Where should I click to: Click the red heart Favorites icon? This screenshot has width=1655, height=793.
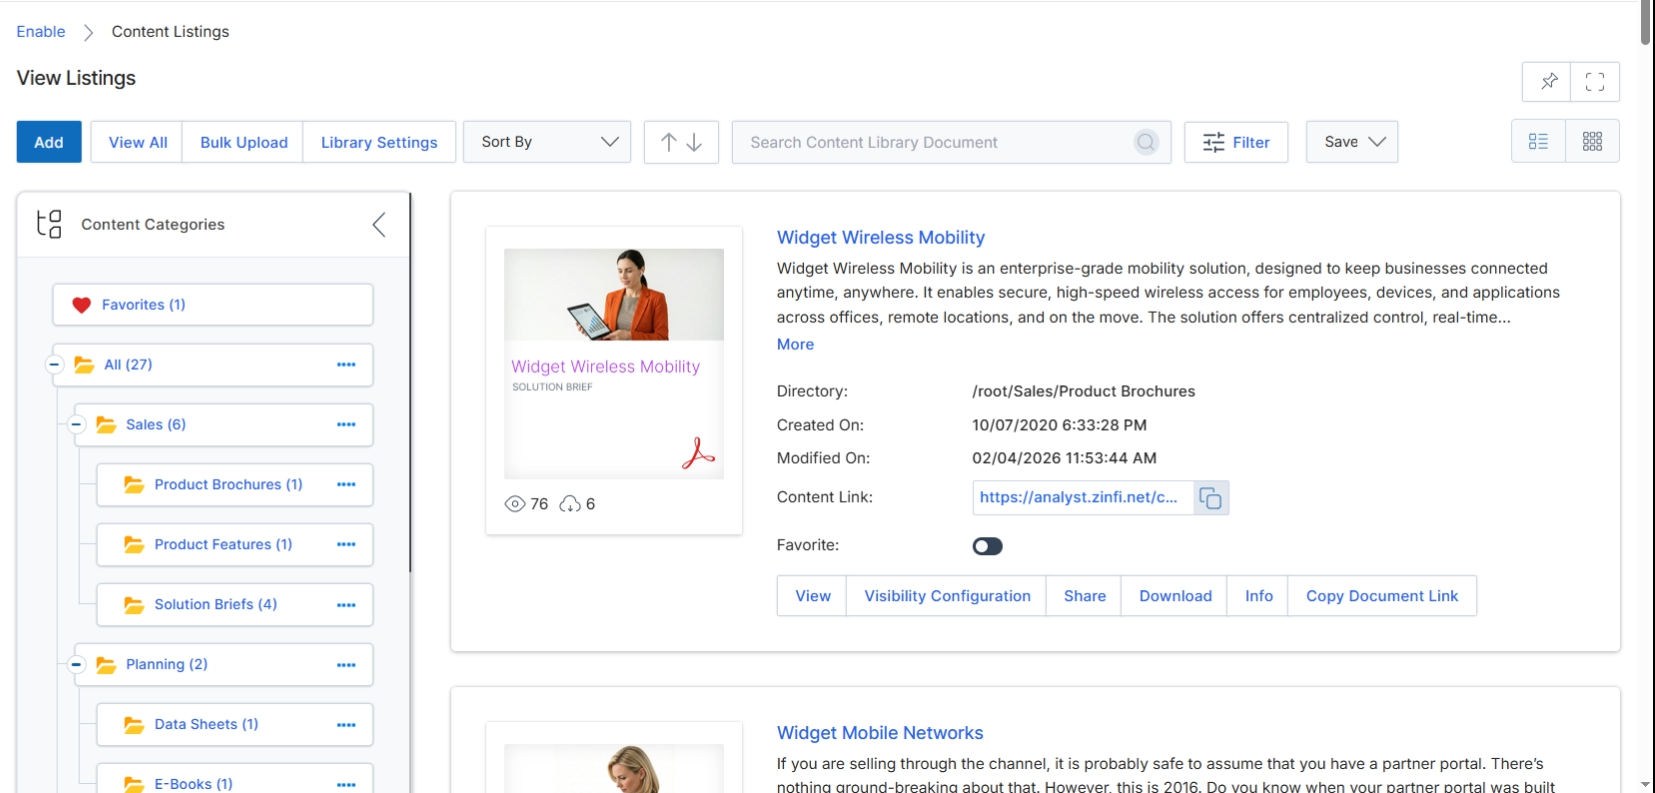[82, 305]
